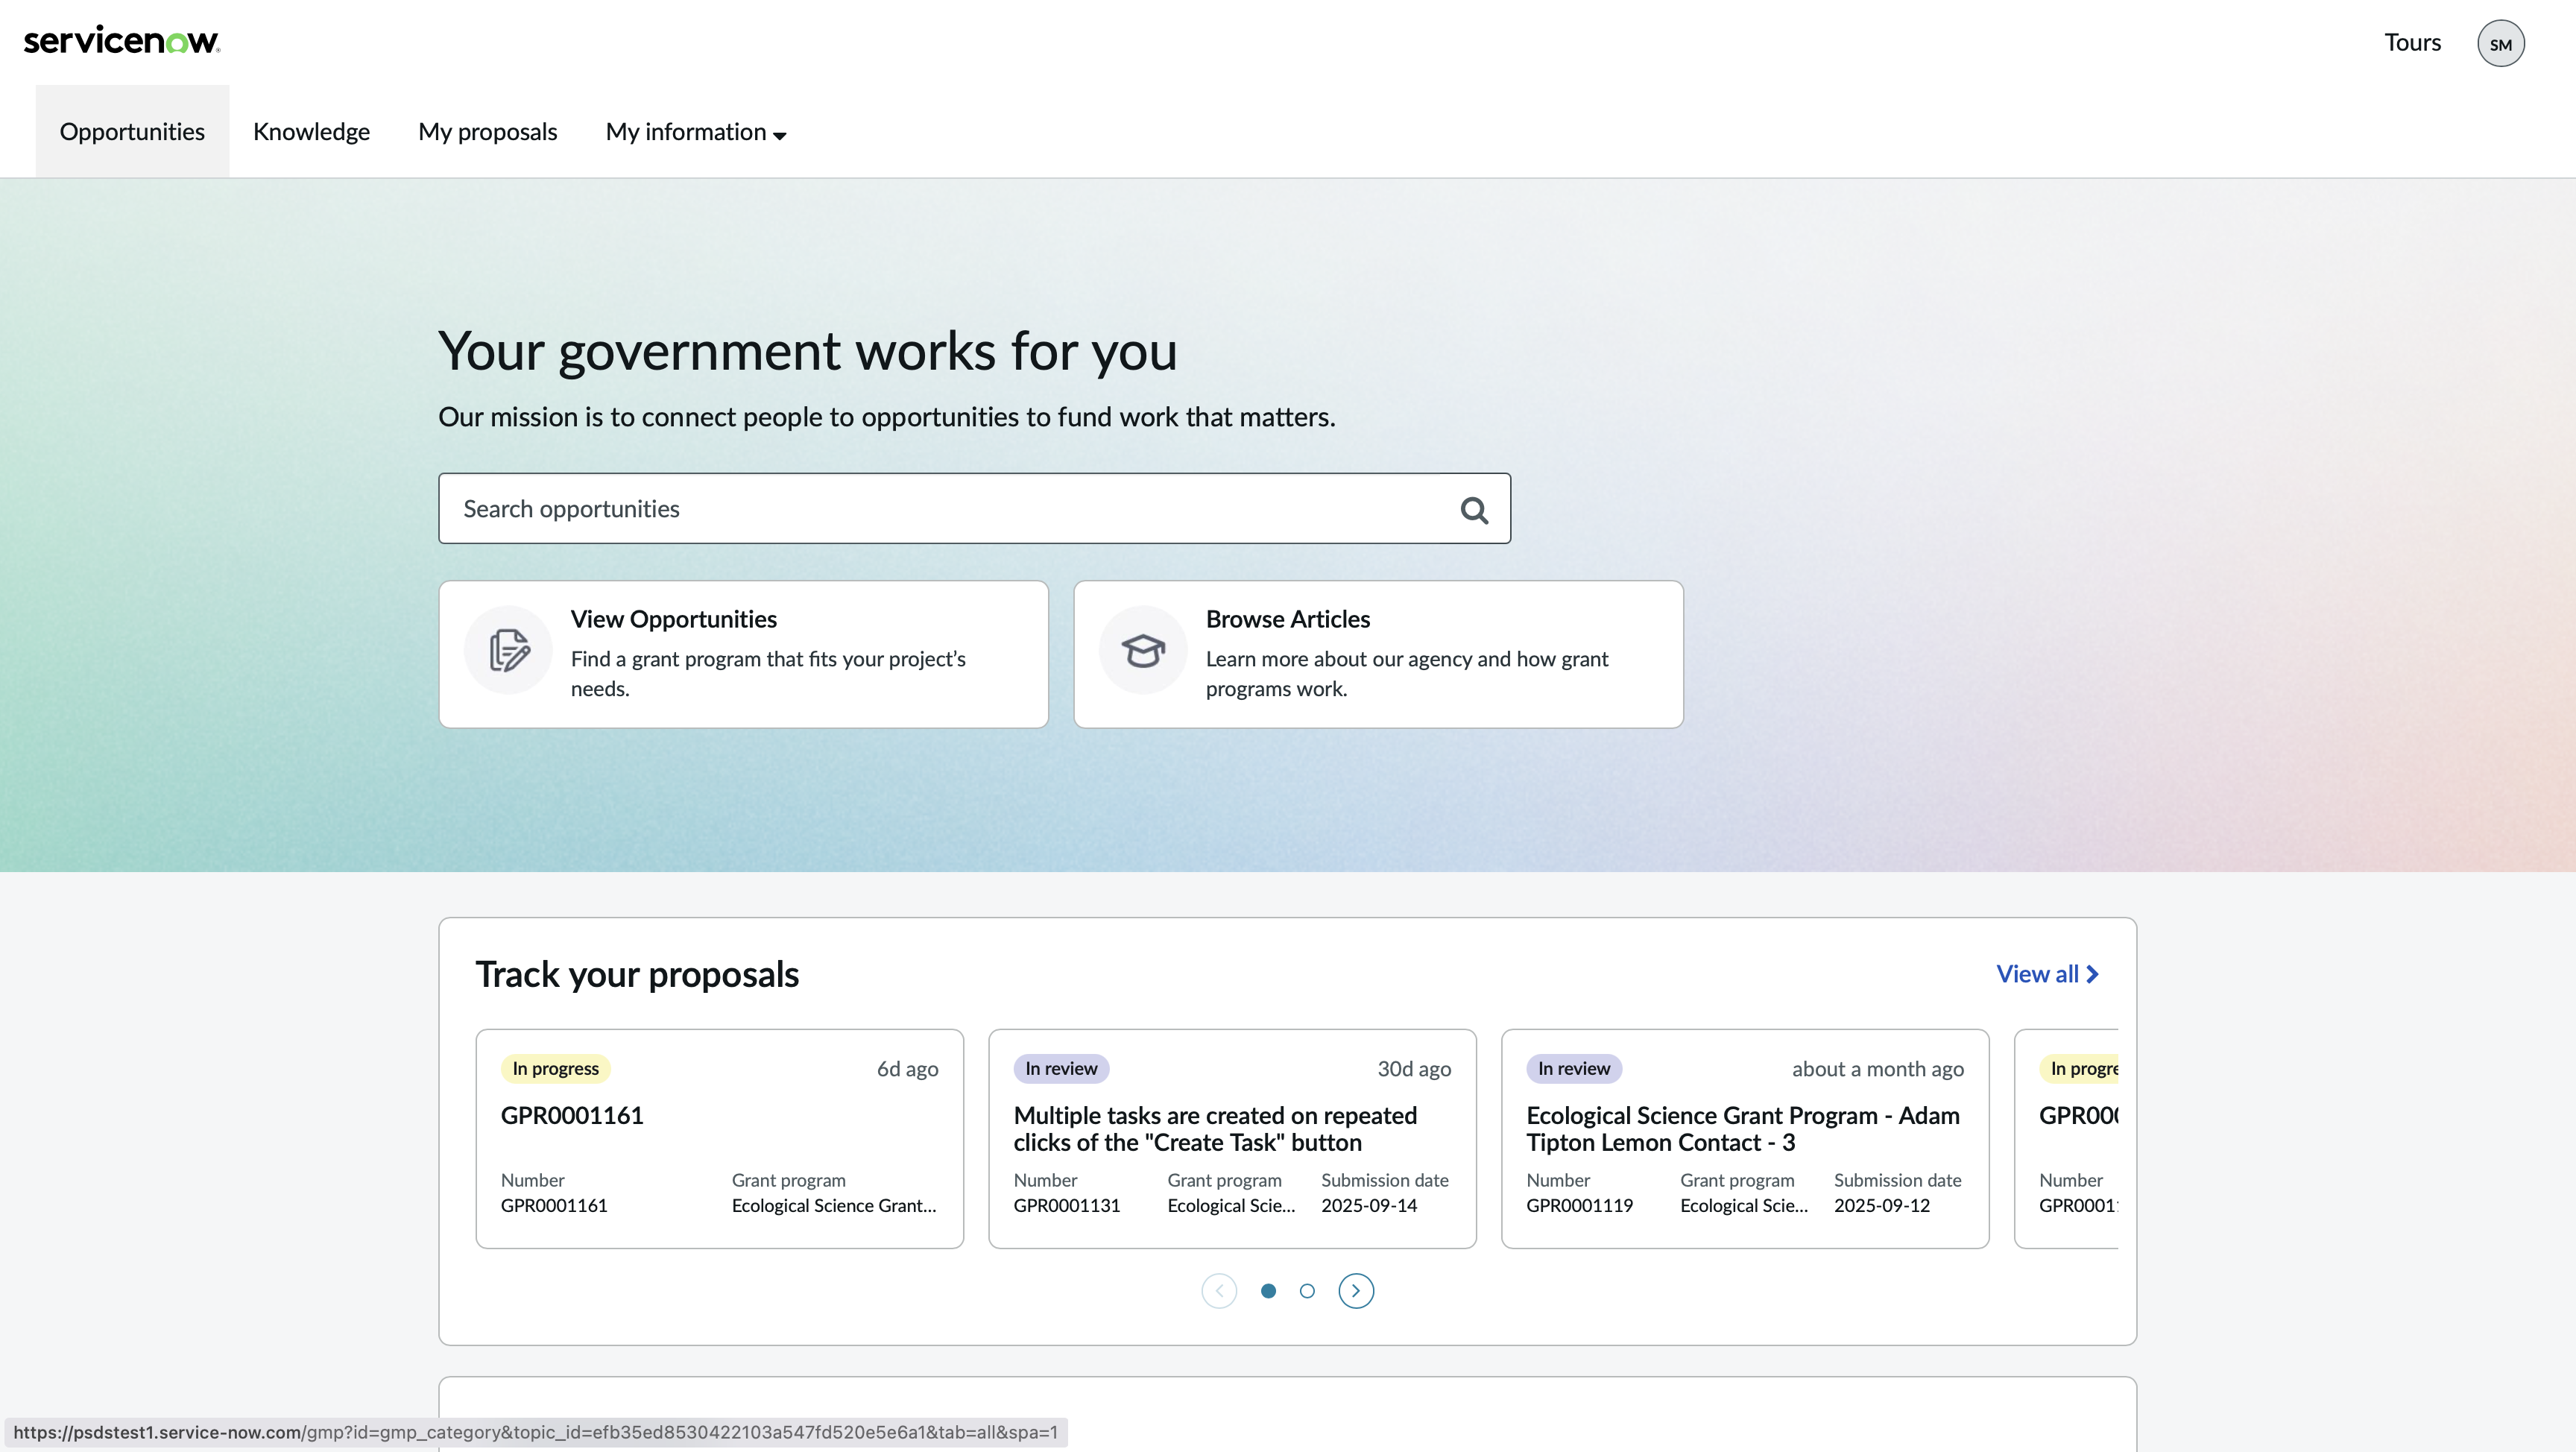Click the ServiceNow logo
The width and height of the screenshot is (2576, 1452).
[x=121, y=41]
